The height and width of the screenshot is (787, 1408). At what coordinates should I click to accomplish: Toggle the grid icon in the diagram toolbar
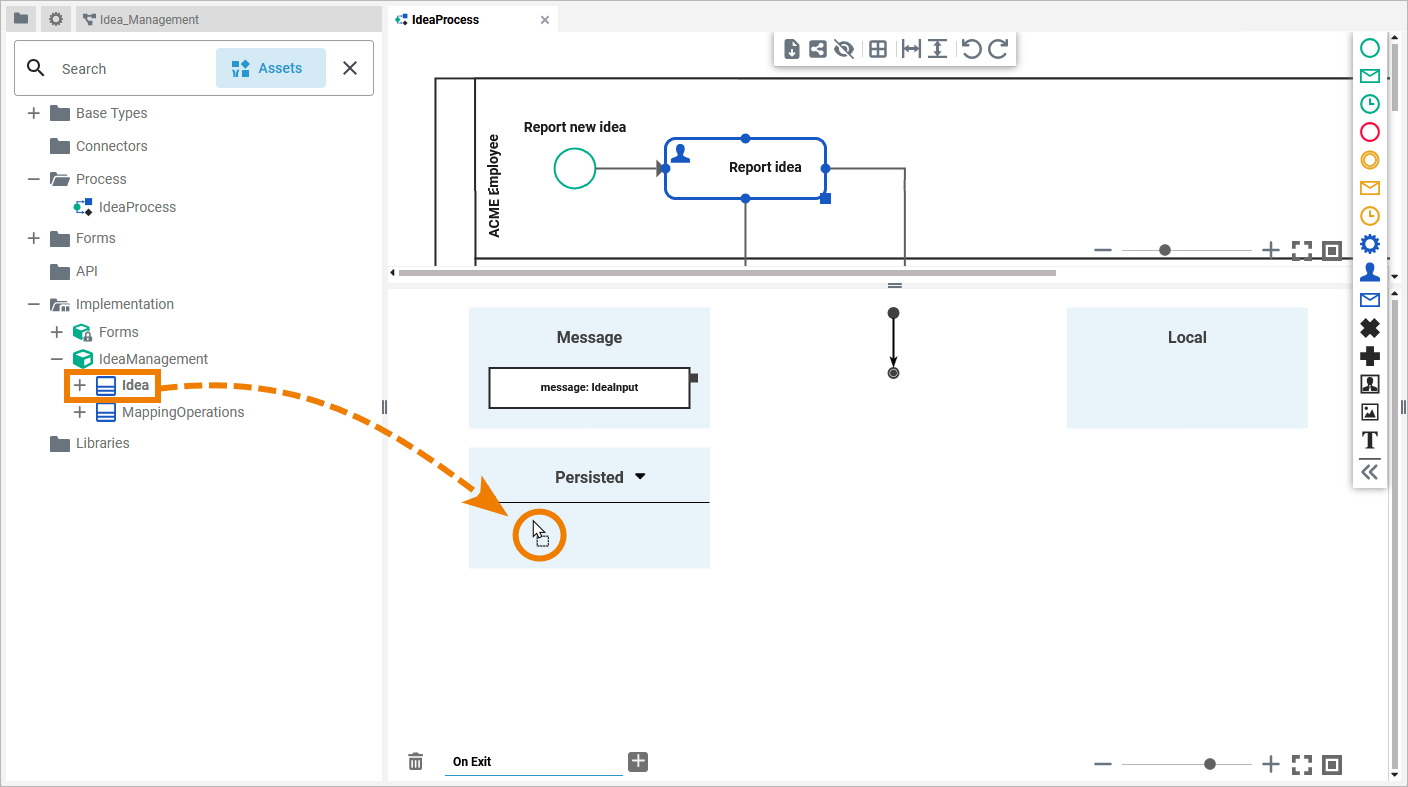click(878, 49)
